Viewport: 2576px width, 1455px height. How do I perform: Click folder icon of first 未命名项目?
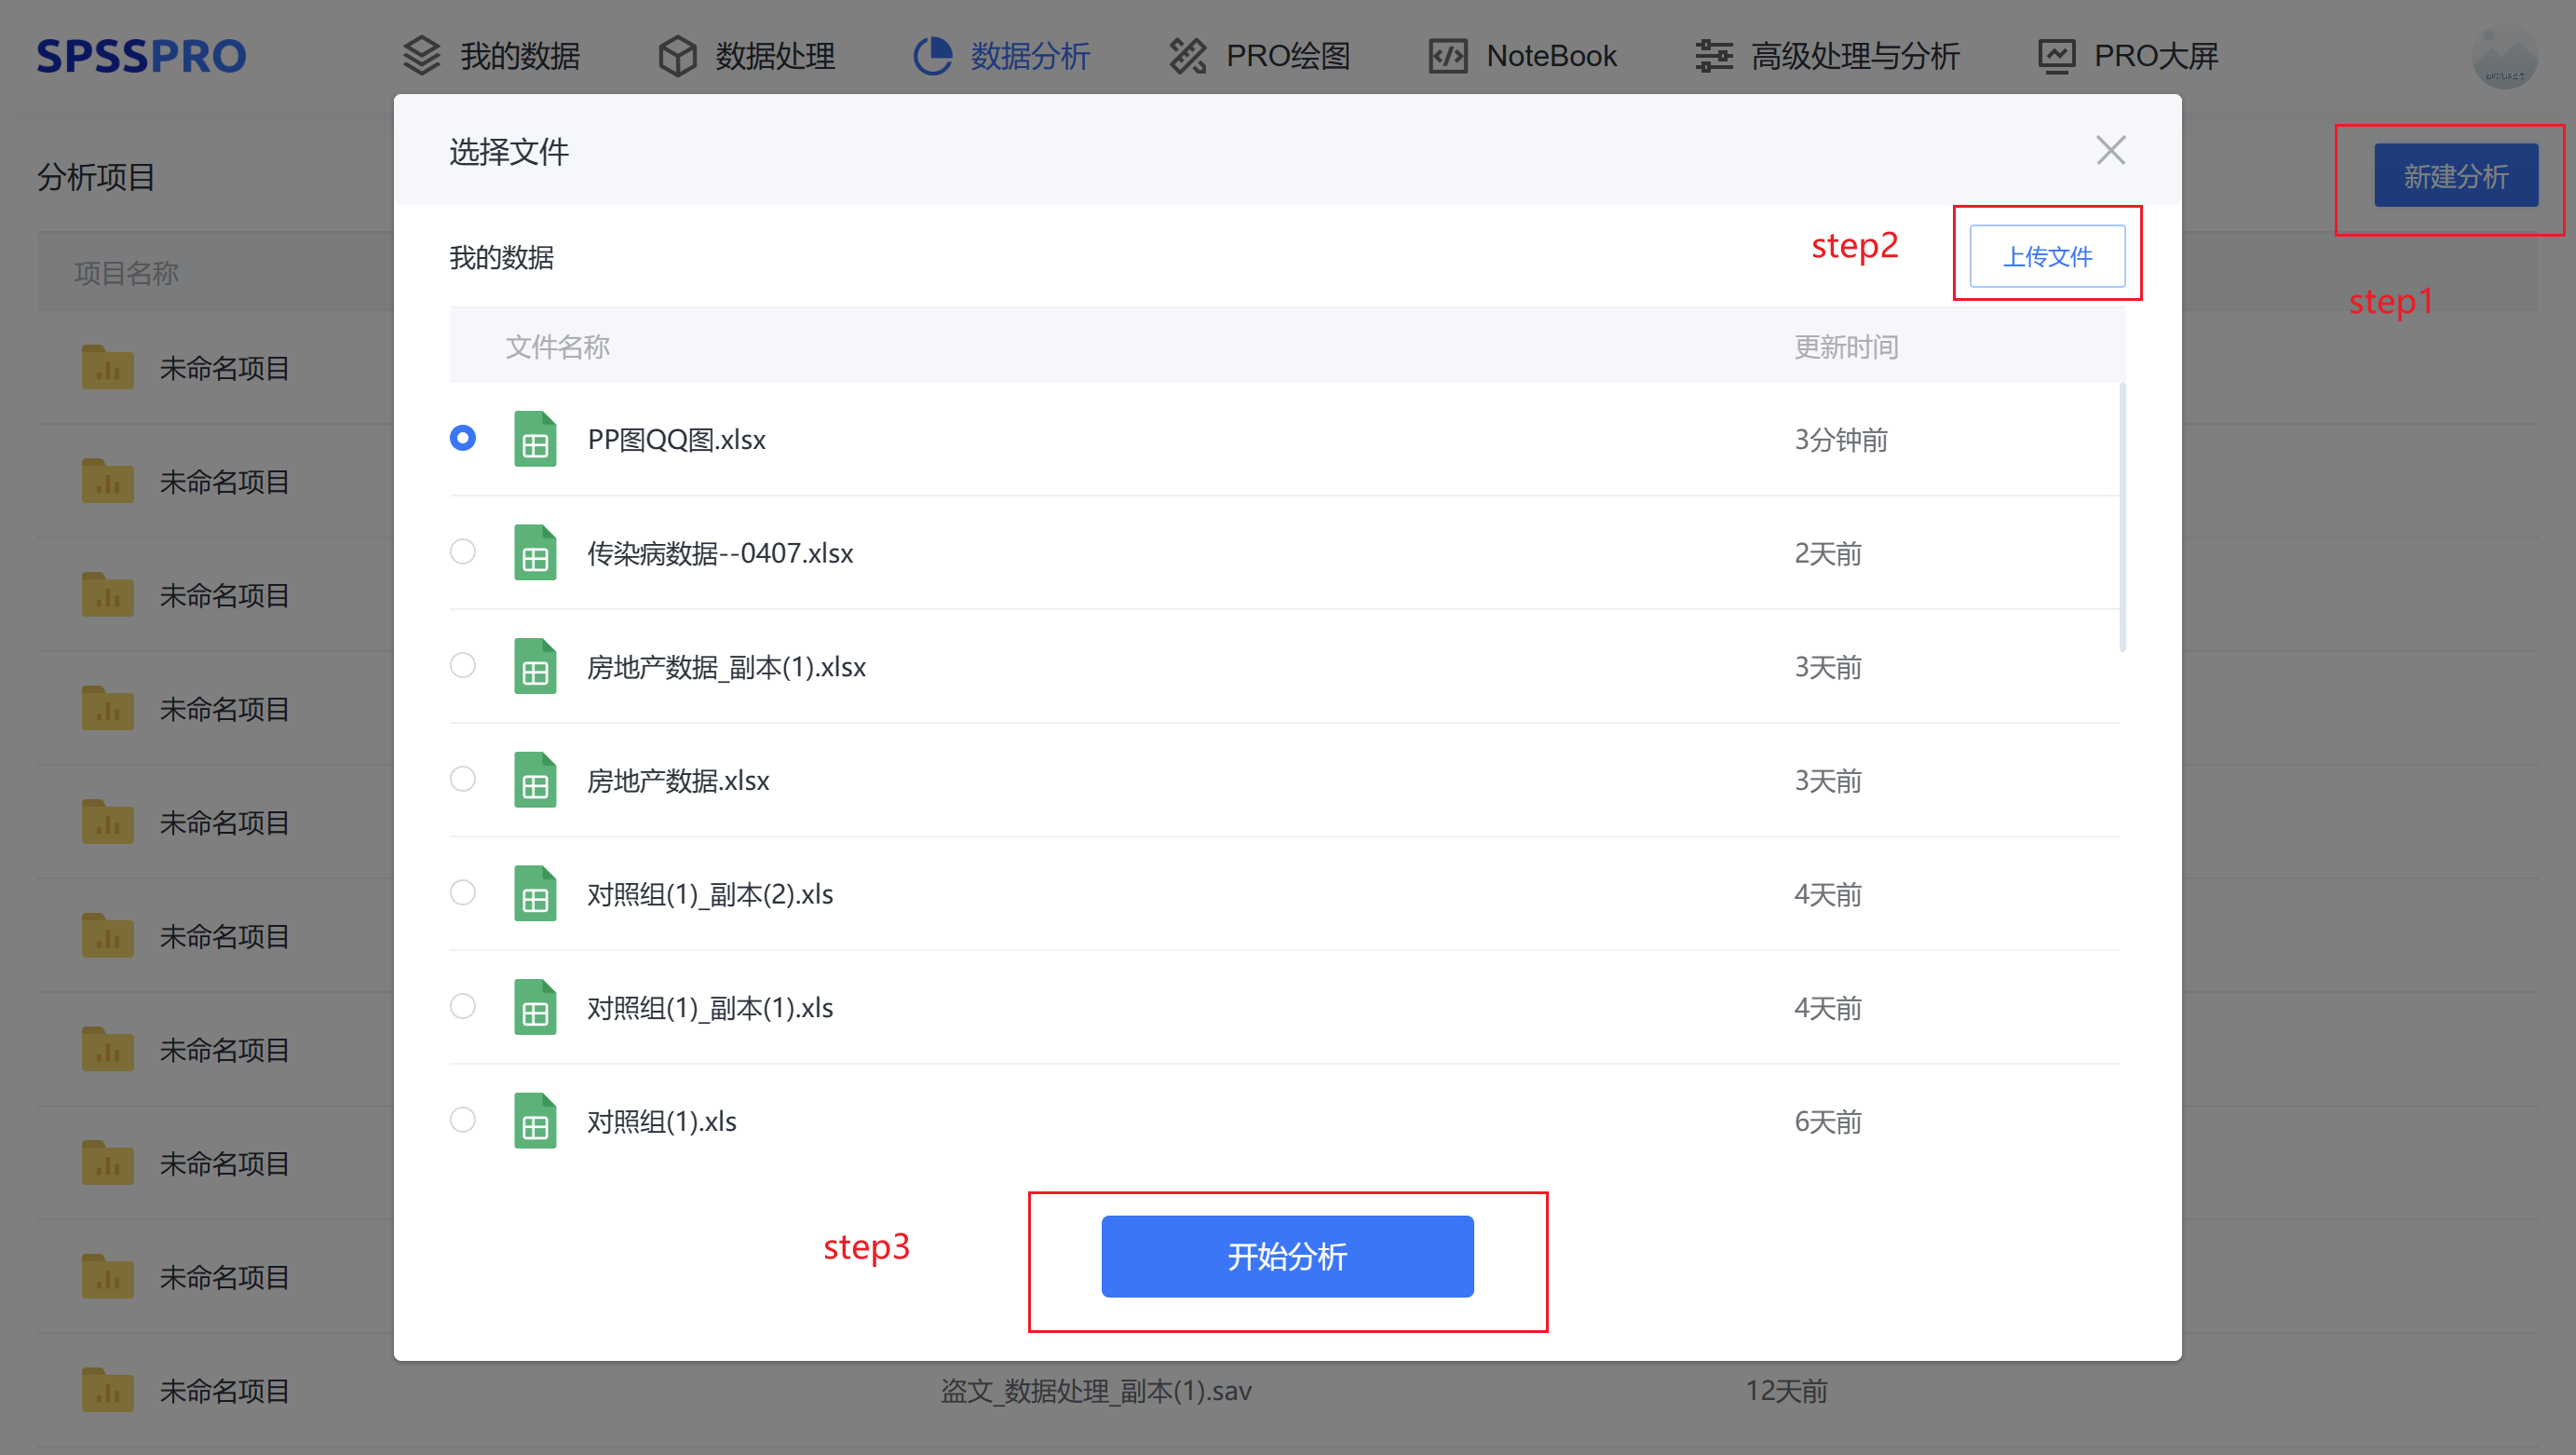tap(108, 367)
